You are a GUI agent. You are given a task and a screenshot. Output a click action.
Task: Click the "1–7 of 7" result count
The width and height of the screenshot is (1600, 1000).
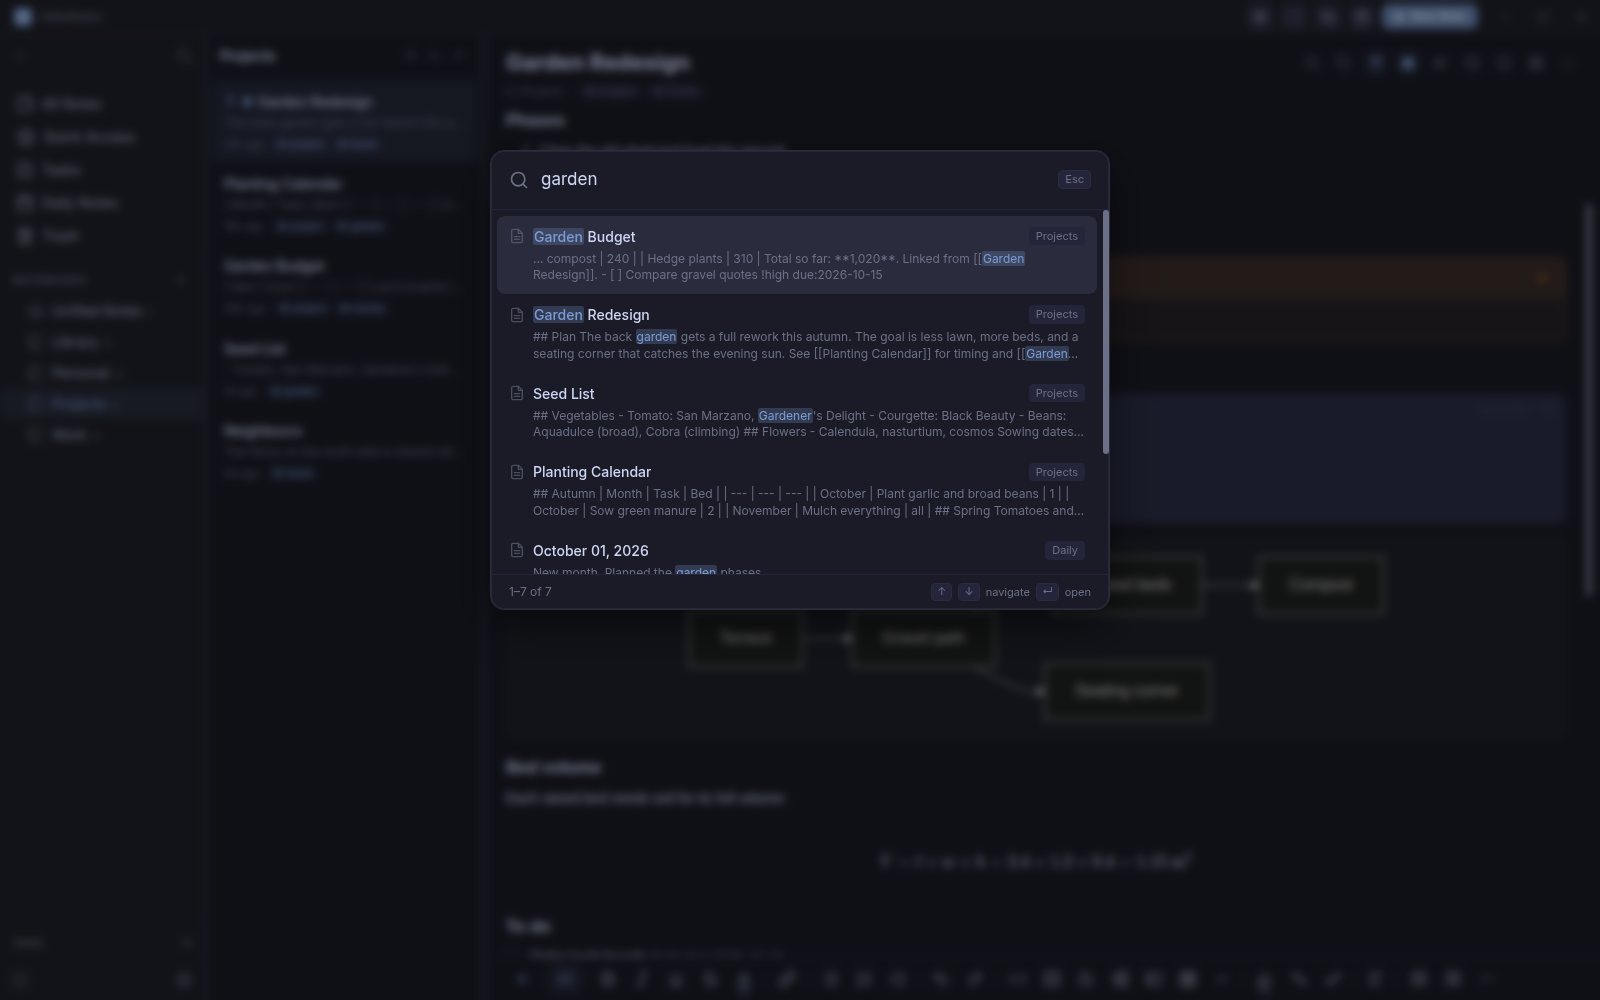(x=530, y=592)
